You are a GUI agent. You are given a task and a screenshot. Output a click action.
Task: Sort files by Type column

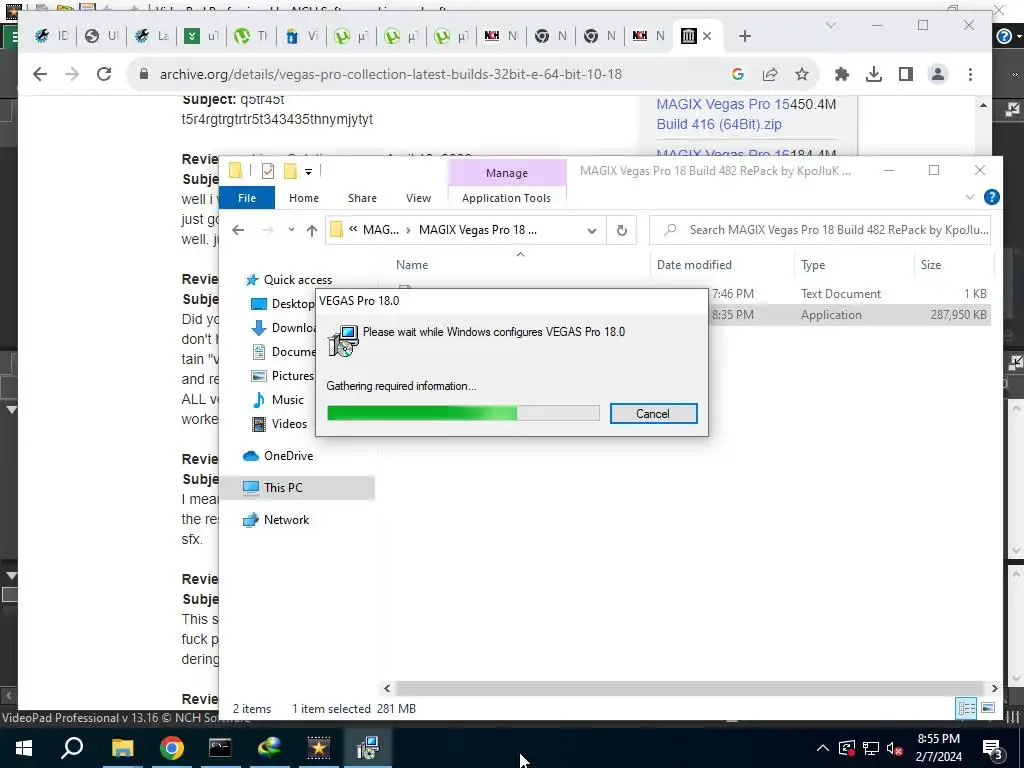pyautogui.click(x=813, y=264)
